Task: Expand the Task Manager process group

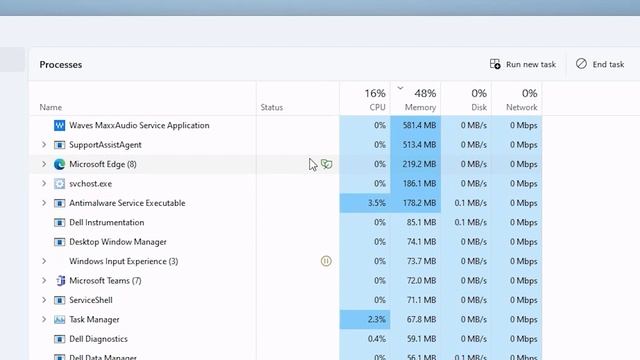Action: pos(44,319)
